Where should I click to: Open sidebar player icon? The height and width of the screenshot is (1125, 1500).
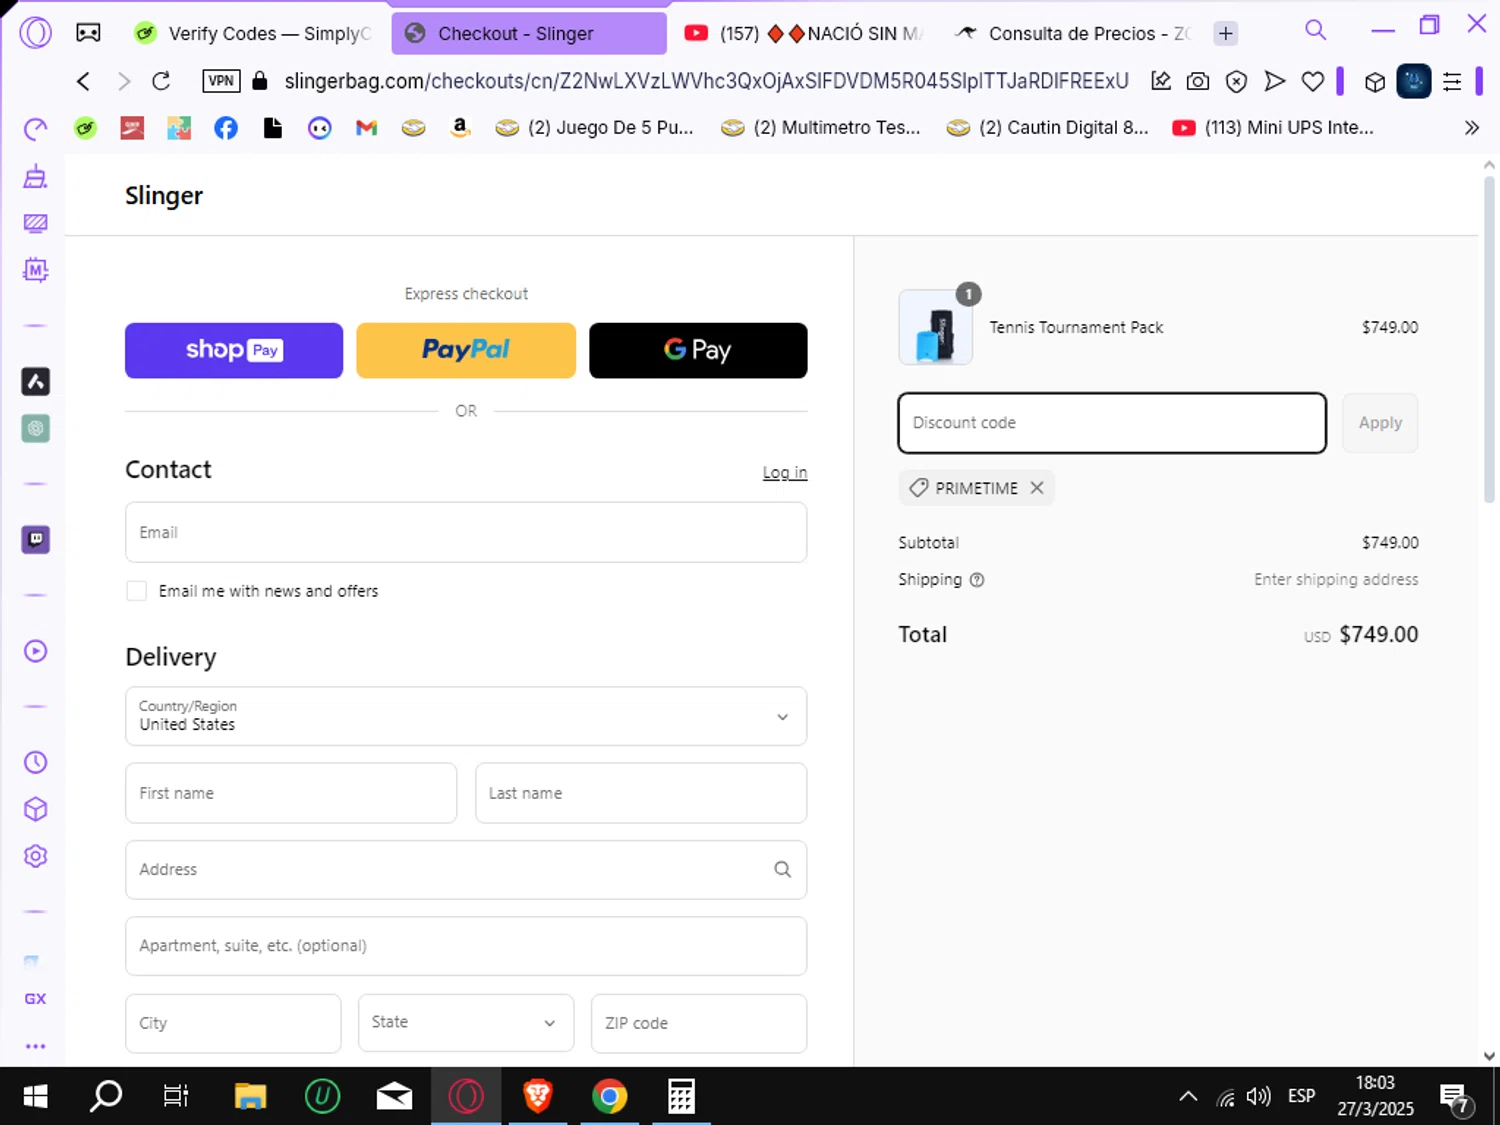[x=35, y=652]
